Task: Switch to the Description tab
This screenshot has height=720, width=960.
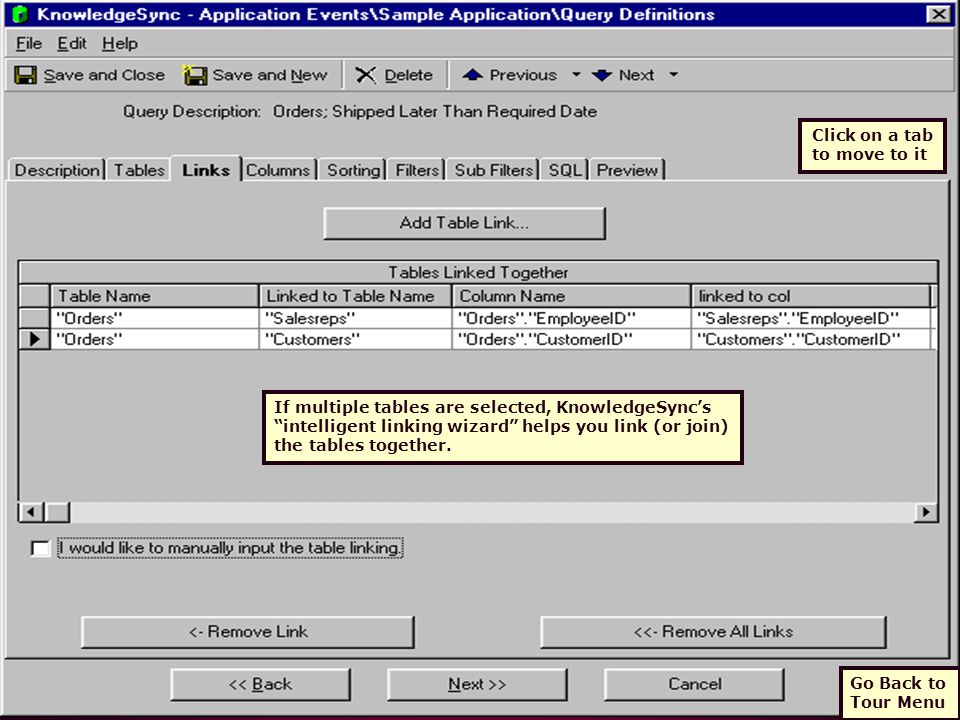Action: pos(57,170)
